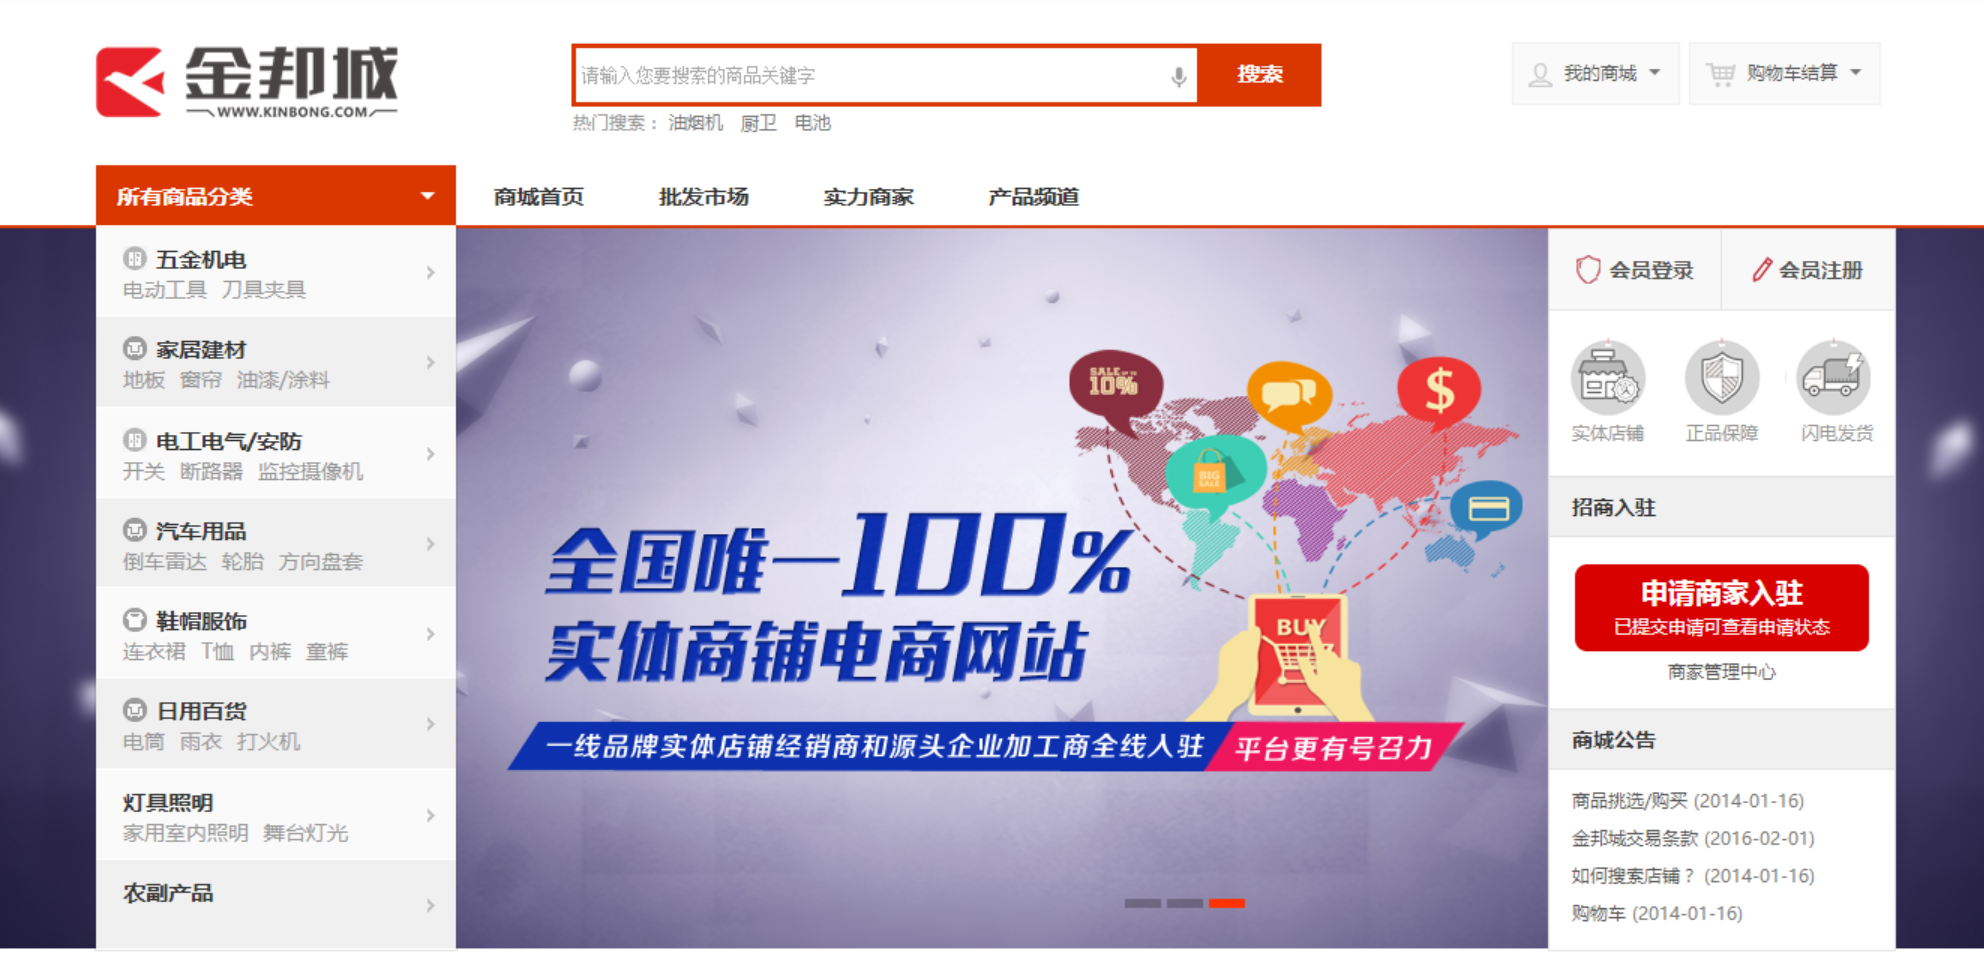Click the 正品保障 shield icon
The width and height of the screenshot is (1984, 963).
click(1721, 378)
